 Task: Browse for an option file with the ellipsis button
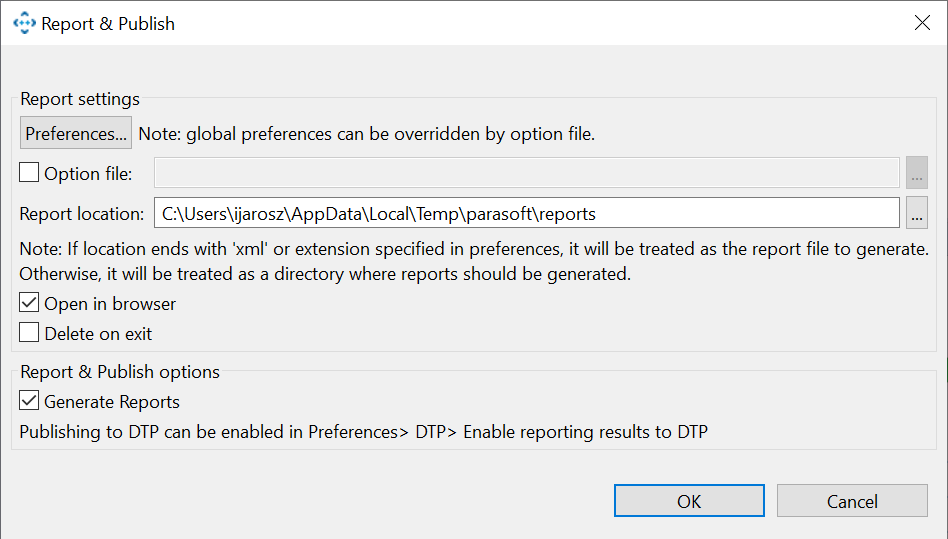click(x=917, y=173)
